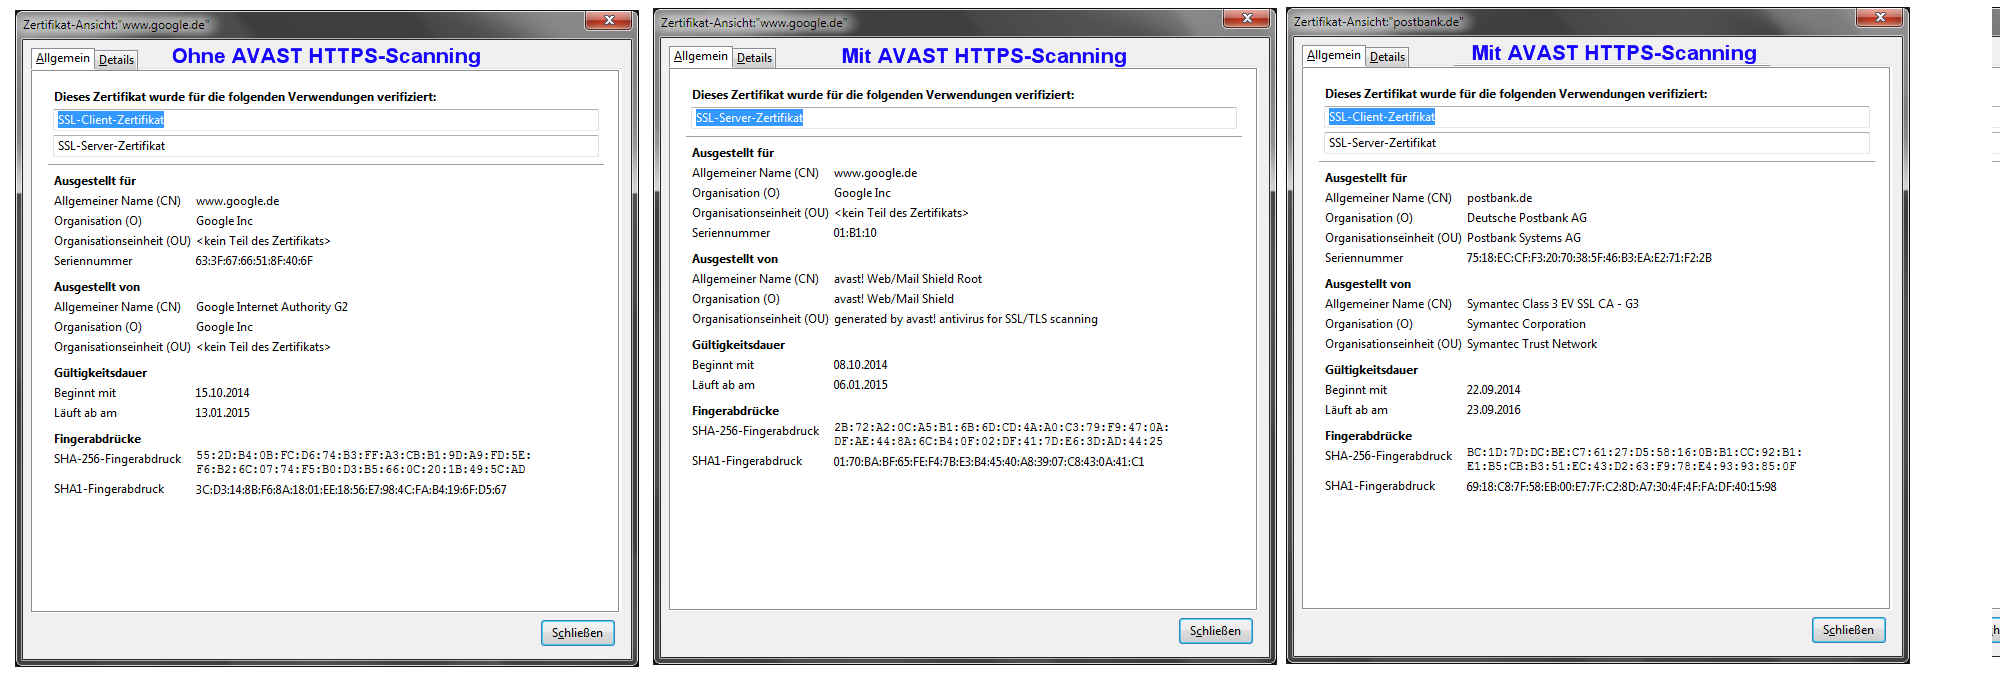Click issuer 'avast! Web/Mail Shield Root'
Image resolution: width=2000 pixels, height=681 pixels.
pos(908,279)
